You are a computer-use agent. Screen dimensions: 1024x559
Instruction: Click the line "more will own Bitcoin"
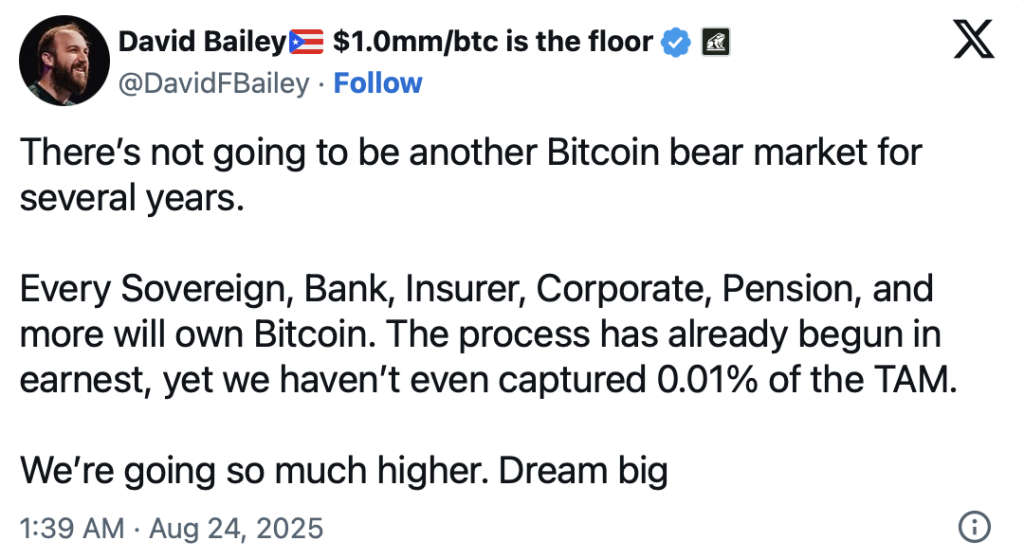(x=480, y=334)
